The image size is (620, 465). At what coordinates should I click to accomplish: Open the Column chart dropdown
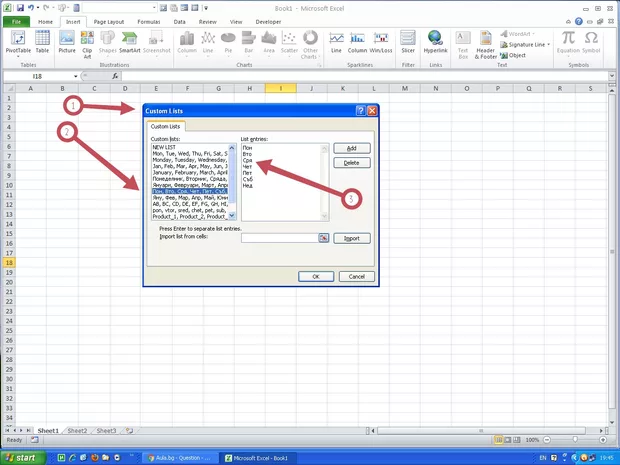(x=187, y=42)
